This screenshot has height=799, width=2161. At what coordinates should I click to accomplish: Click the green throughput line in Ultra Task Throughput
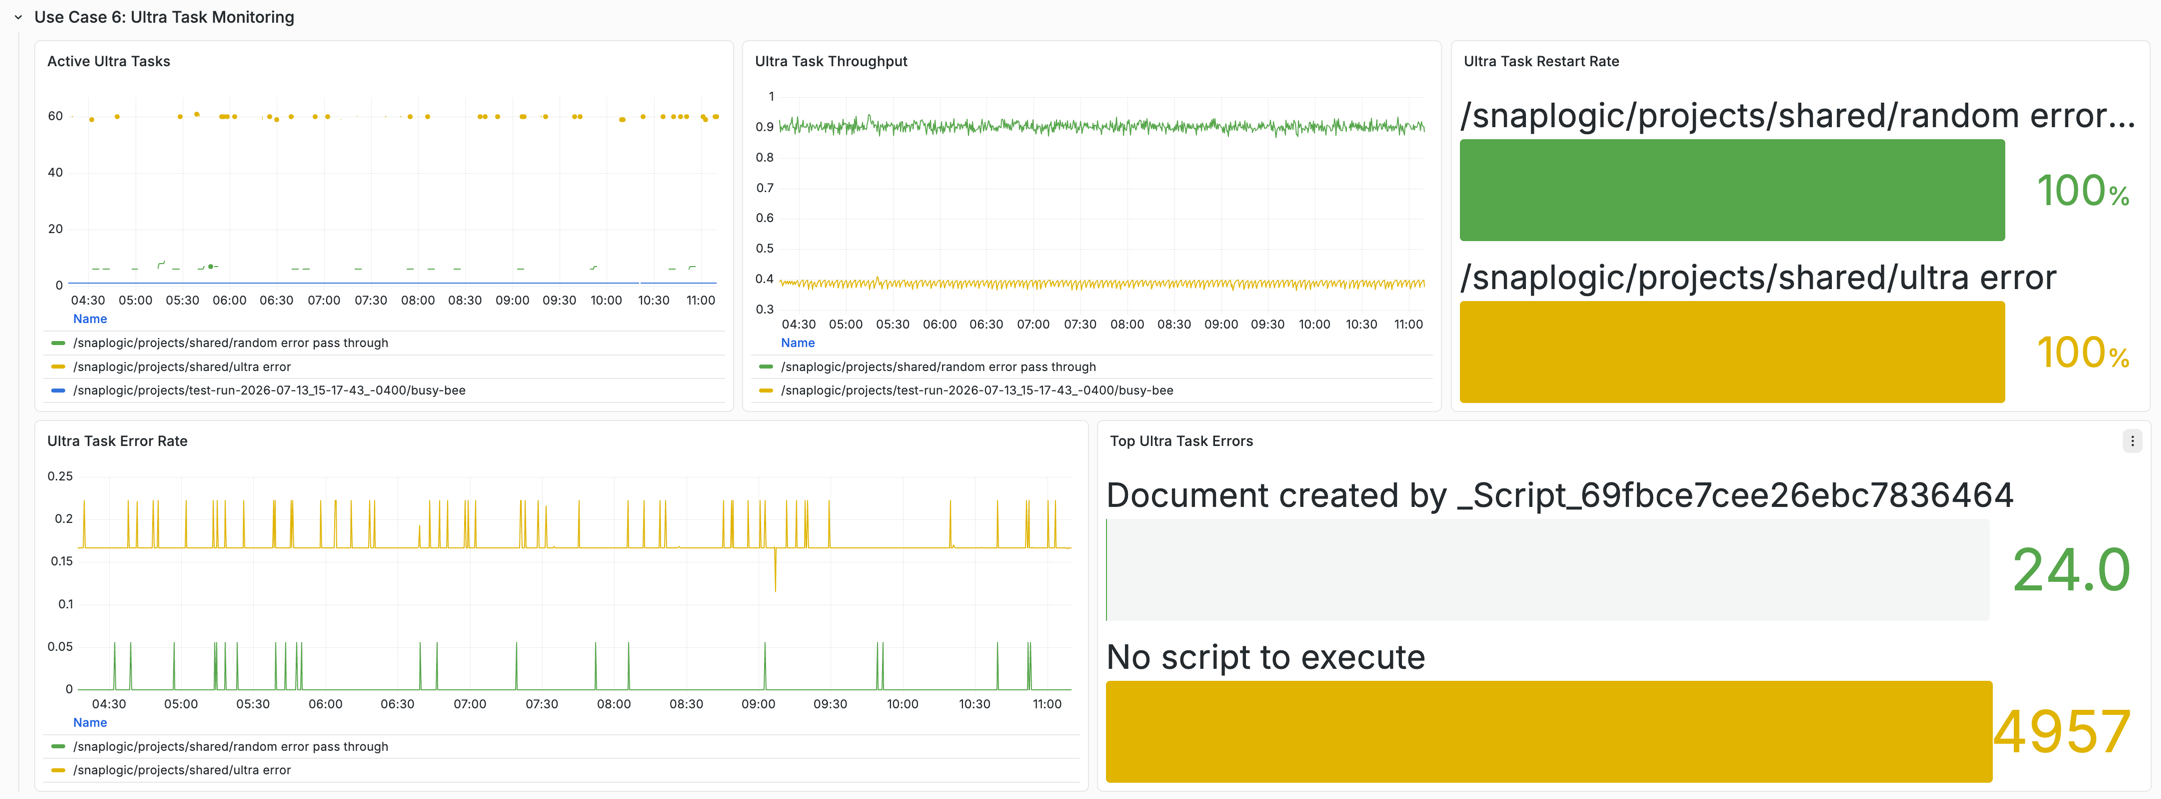[1100, 126]
